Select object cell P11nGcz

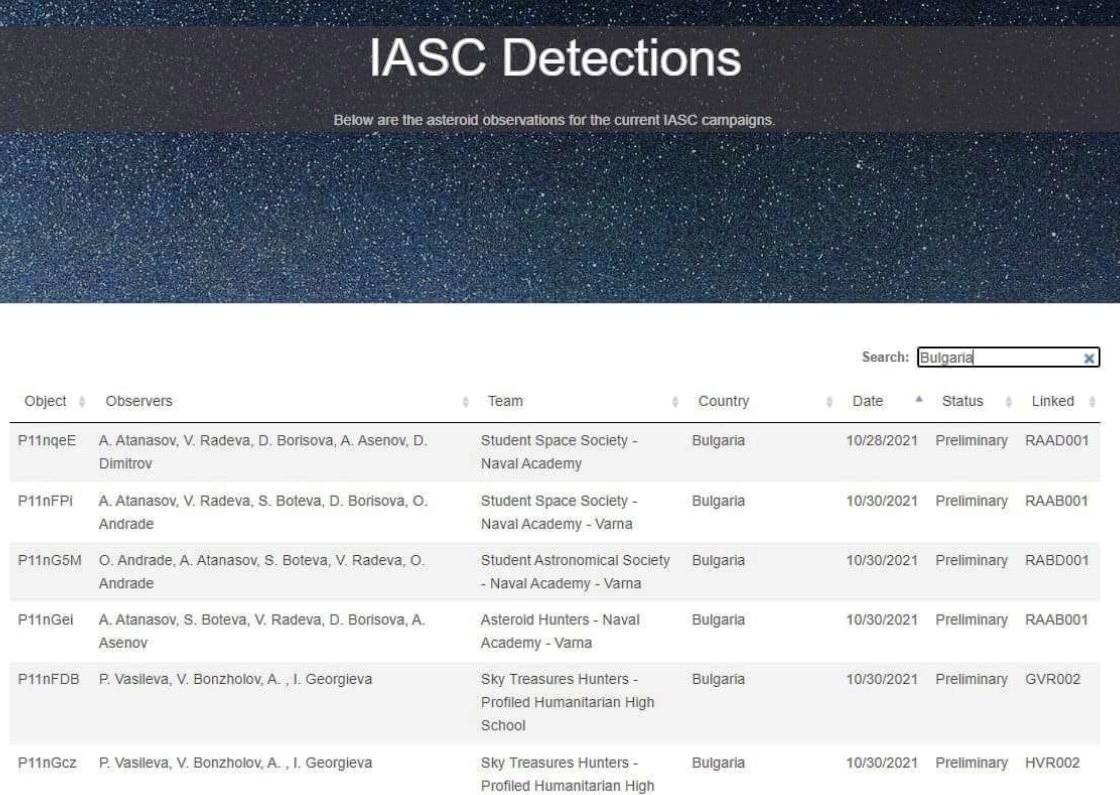click(x=47, y=763)
